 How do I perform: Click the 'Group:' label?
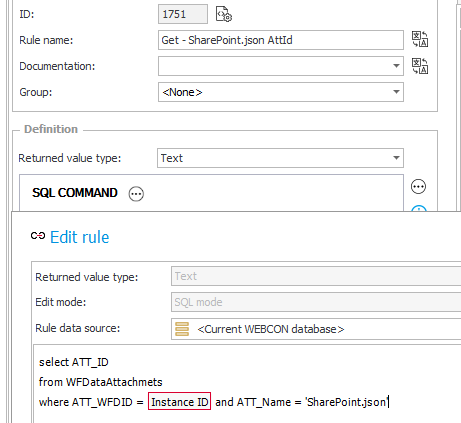[x=36, y=92]
